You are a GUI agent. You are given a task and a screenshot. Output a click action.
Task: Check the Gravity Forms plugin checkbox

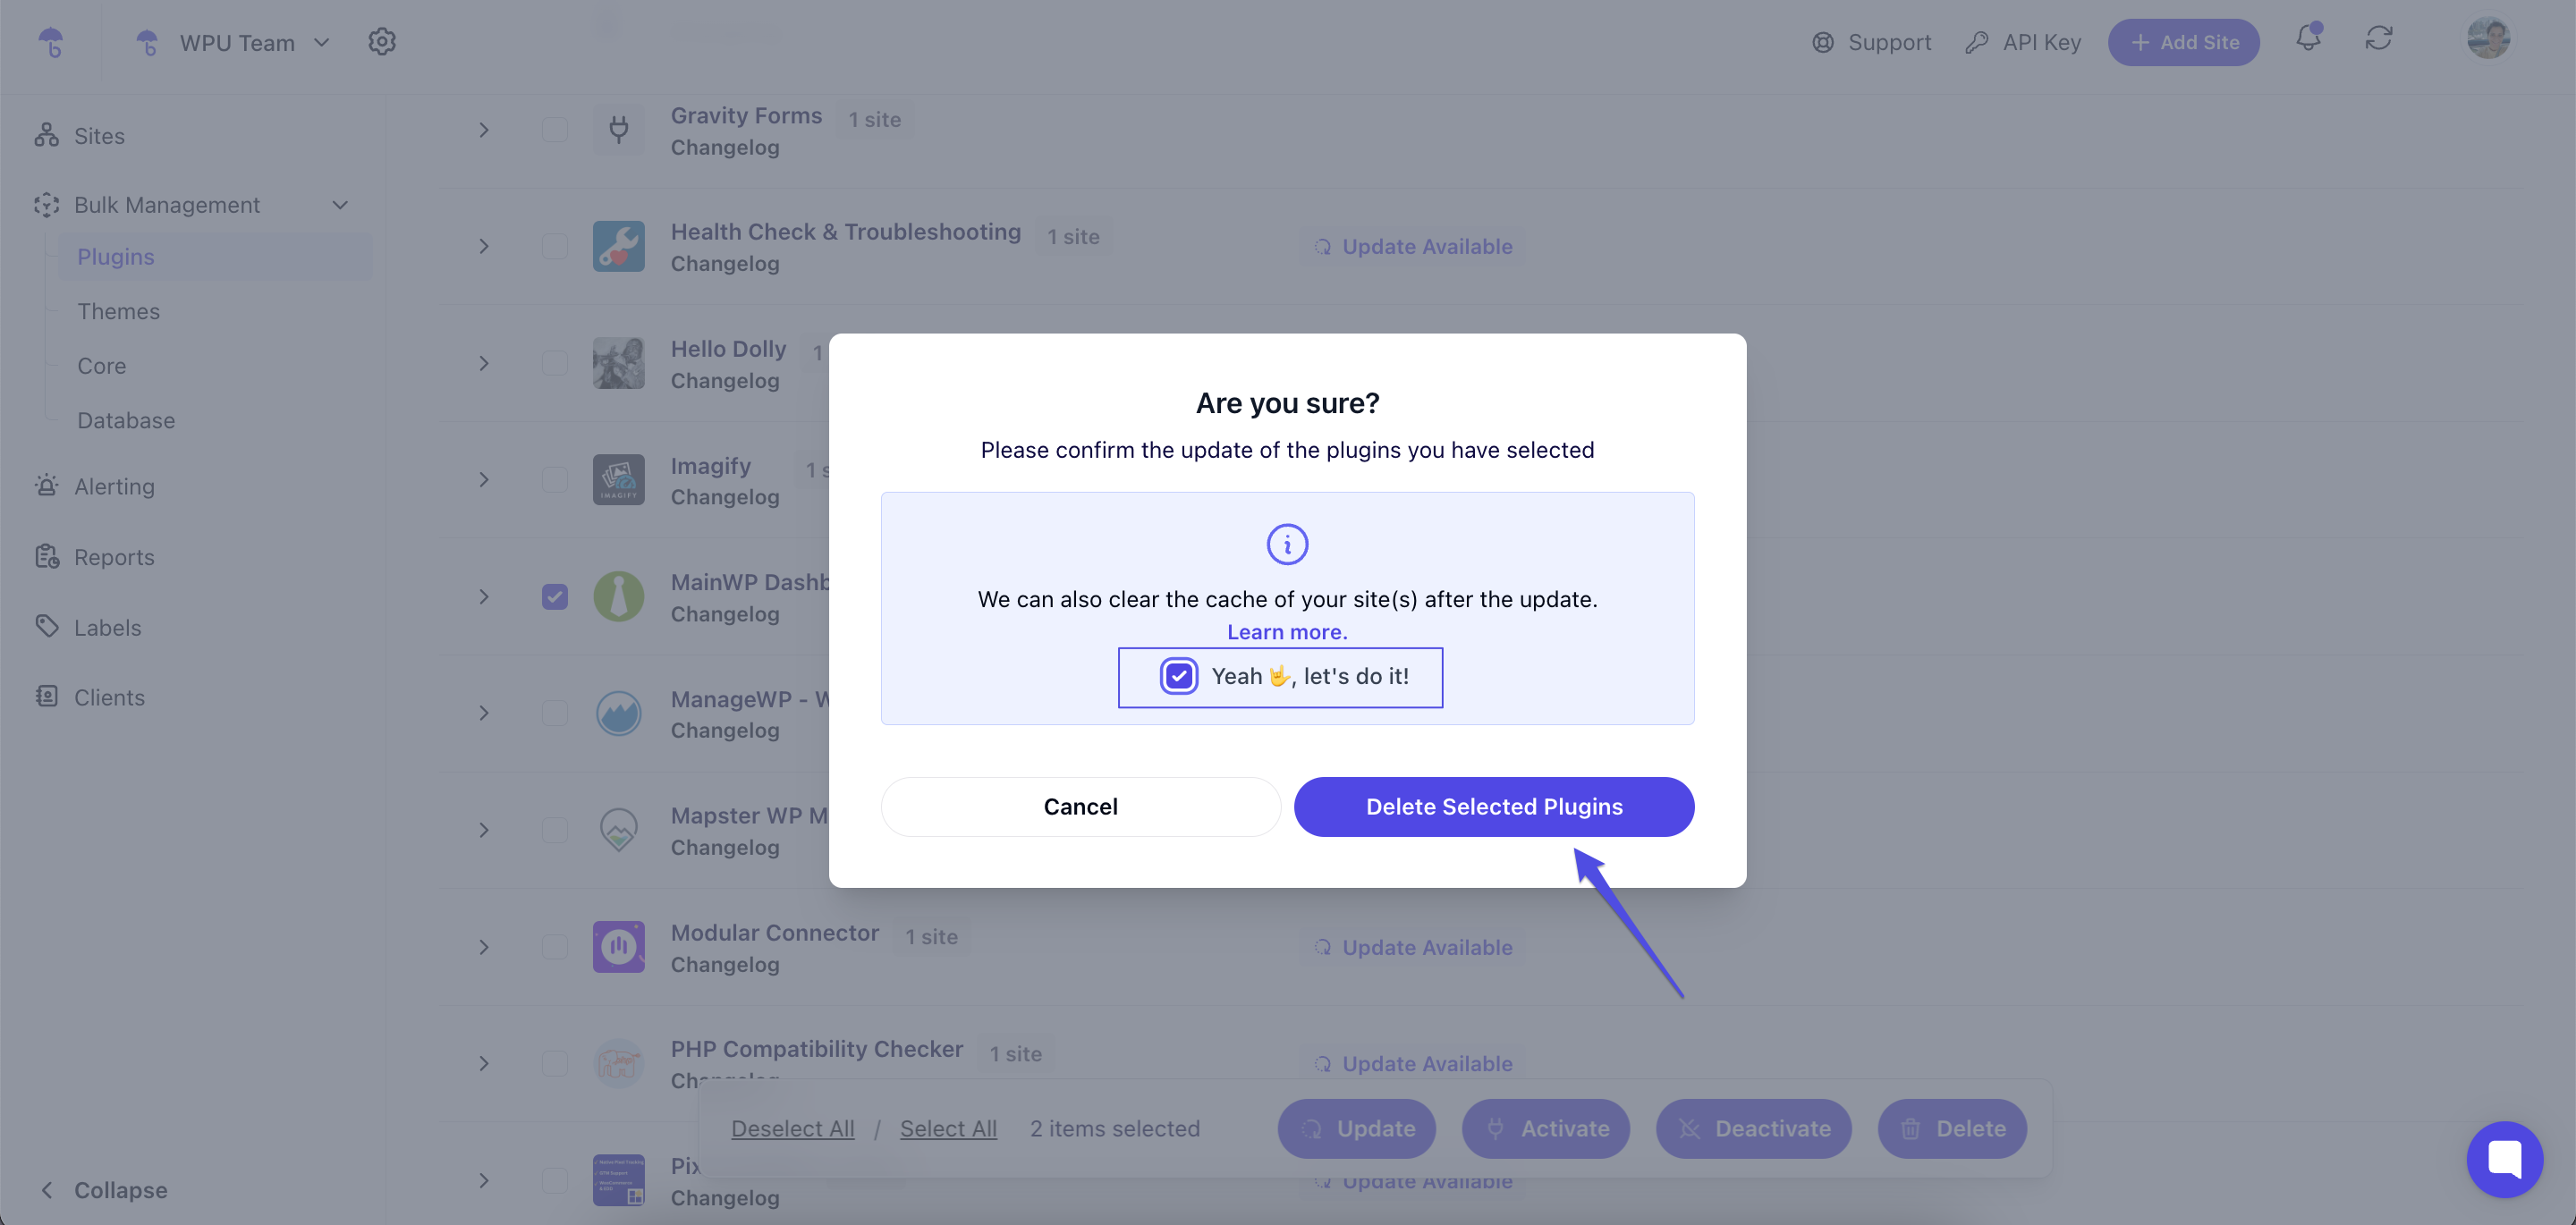click(x=554, y=130)
